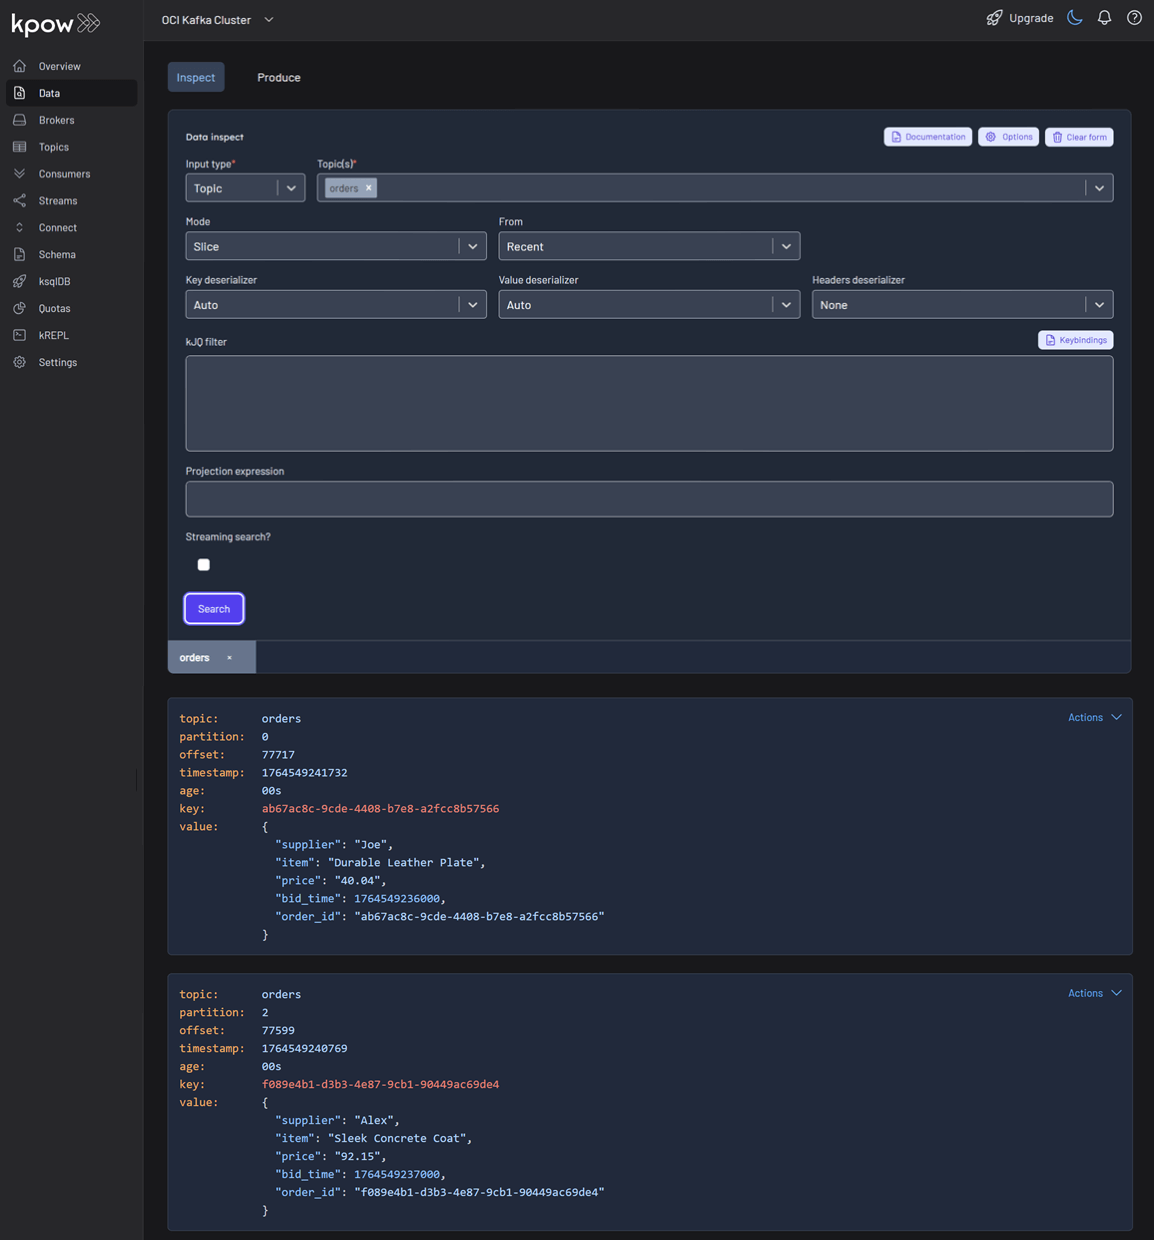
Task: Expand Actions for offset 77717 record
Action: click(1094, 718)
